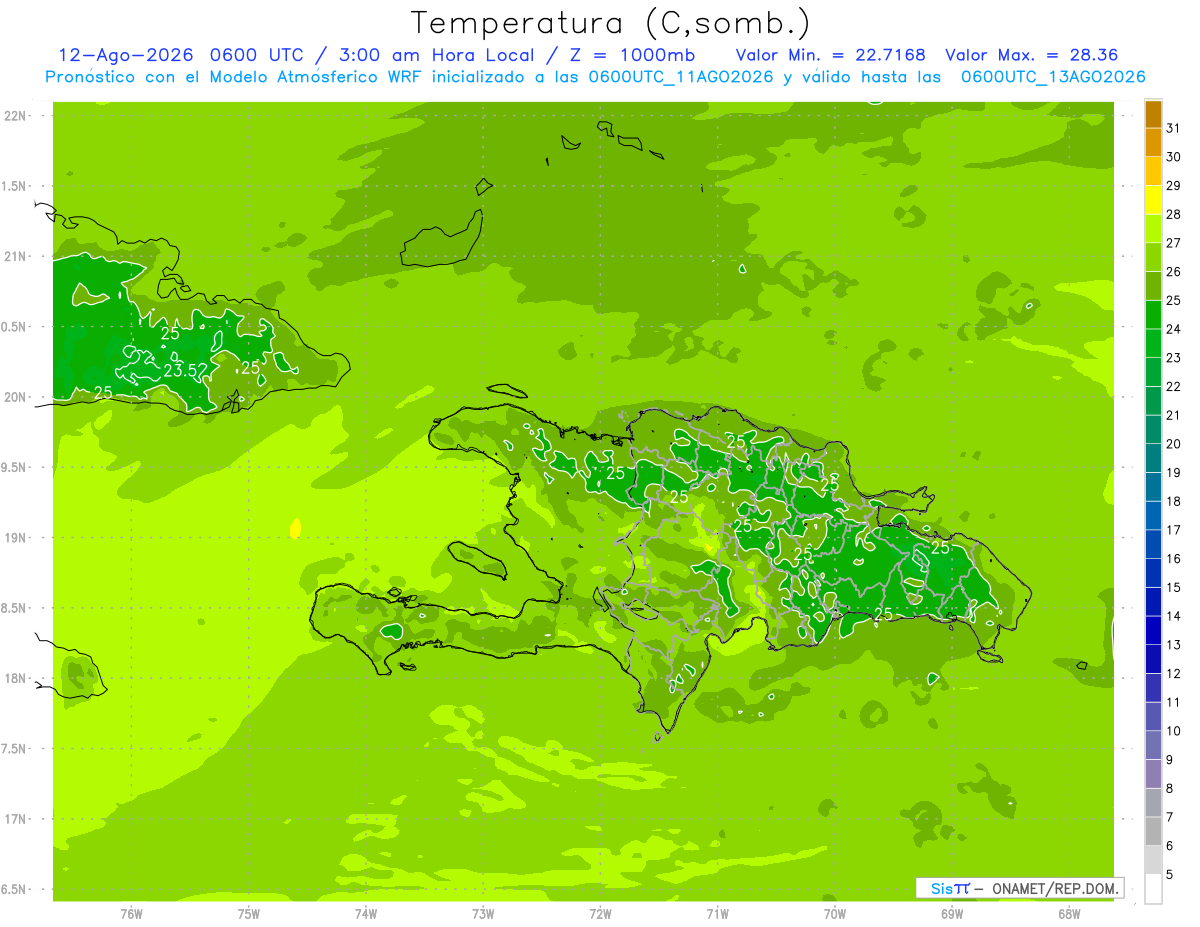Click the start stamp "0600UTC_11AGO2026"
1200x927 pixels.
pos(681,76)
